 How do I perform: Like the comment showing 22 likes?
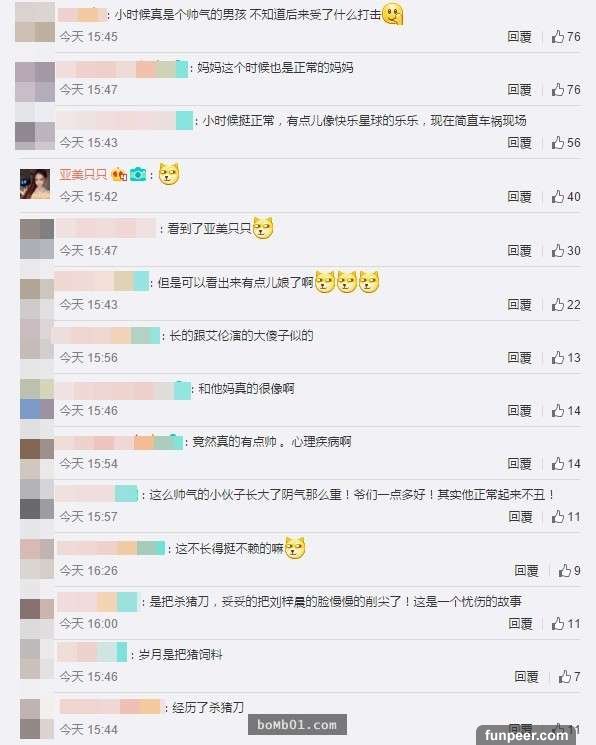pos(558,305)
